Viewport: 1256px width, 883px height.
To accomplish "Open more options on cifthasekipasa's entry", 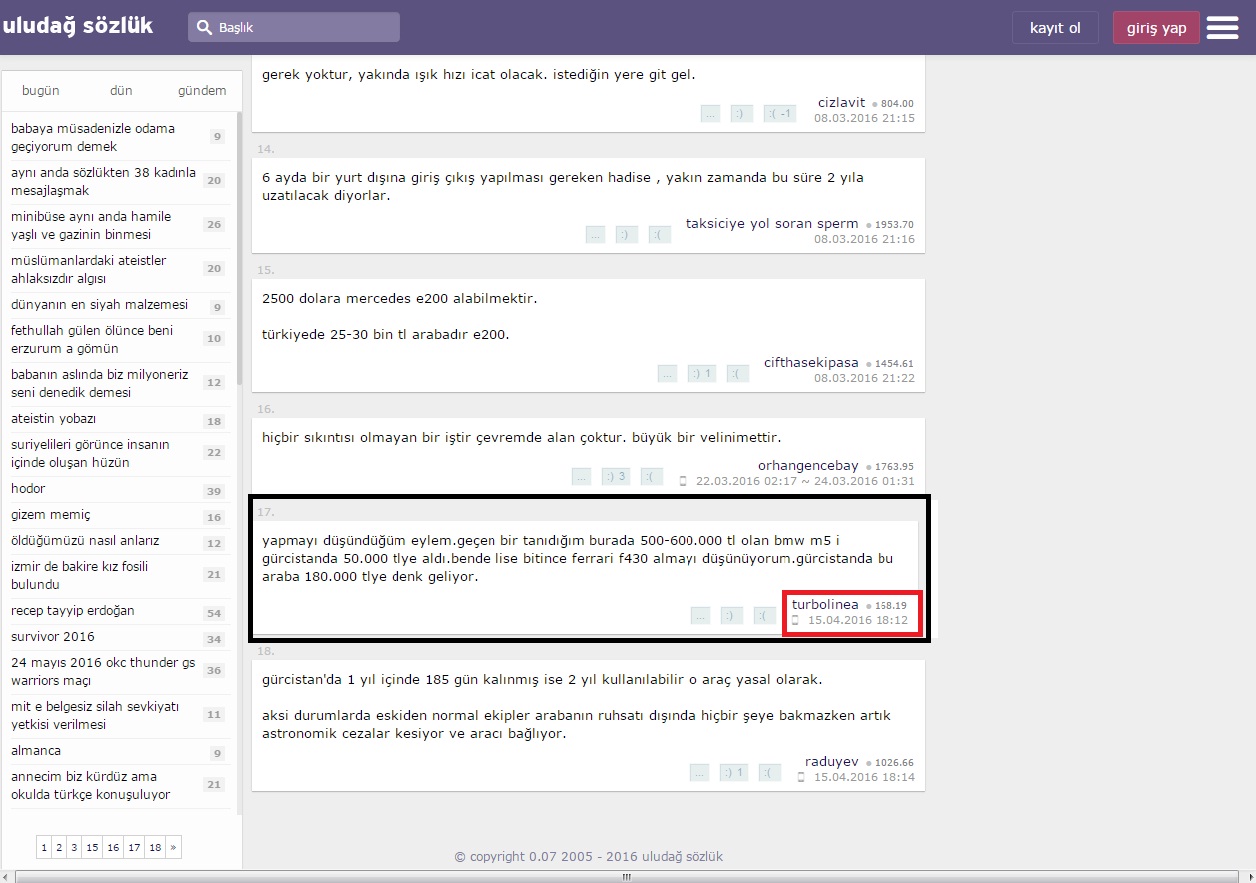I will (667, 373).
